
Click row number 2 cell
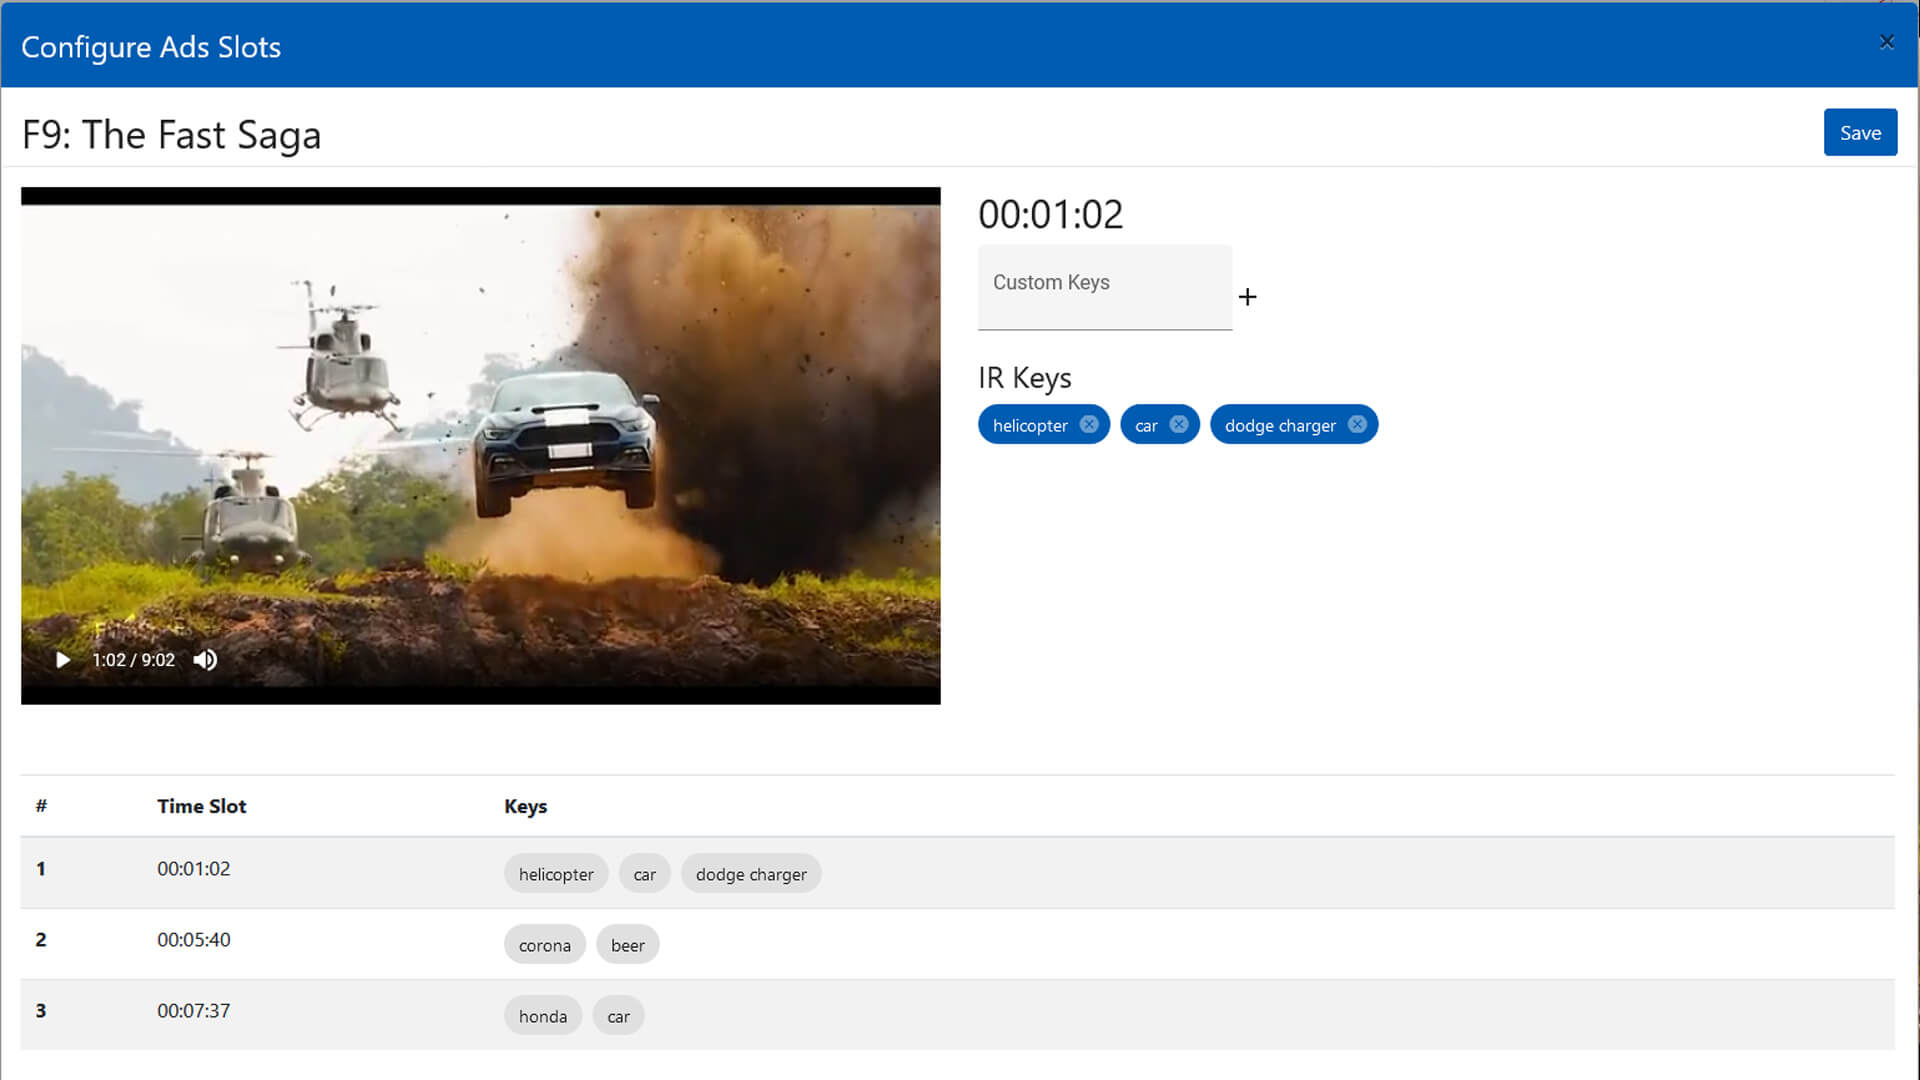coord(41,940)
